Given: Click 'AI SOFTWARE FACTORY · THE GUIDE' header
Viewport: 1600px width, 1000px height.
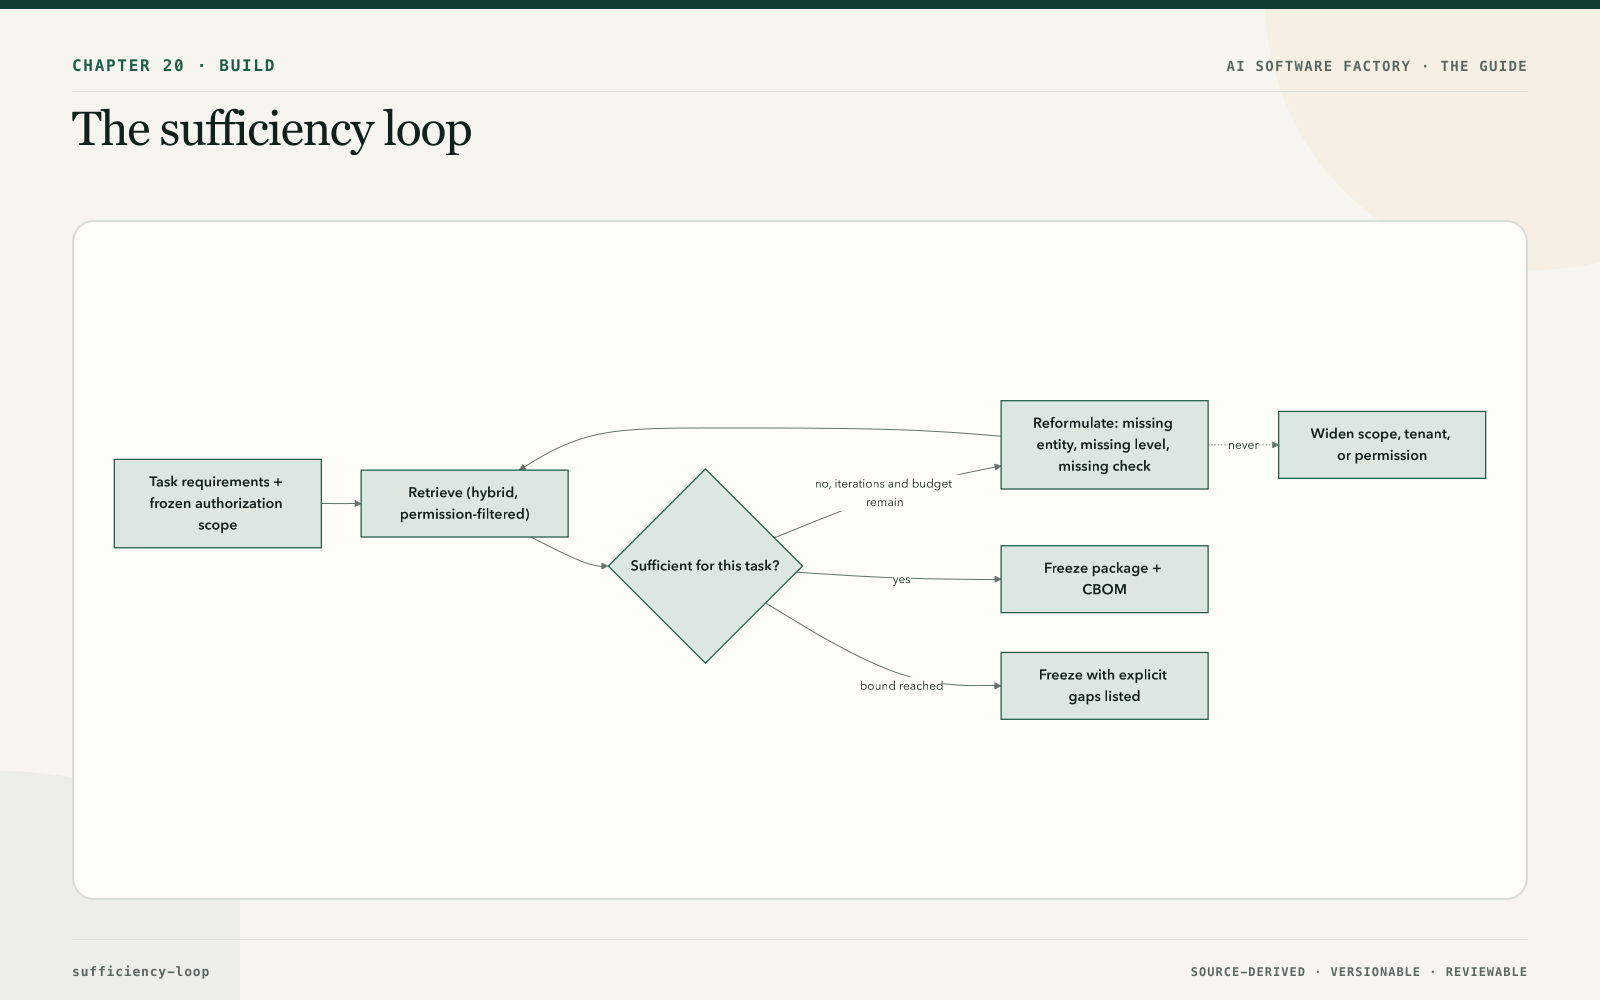Looking at the screenshot, I should (x=1377, y=66).
